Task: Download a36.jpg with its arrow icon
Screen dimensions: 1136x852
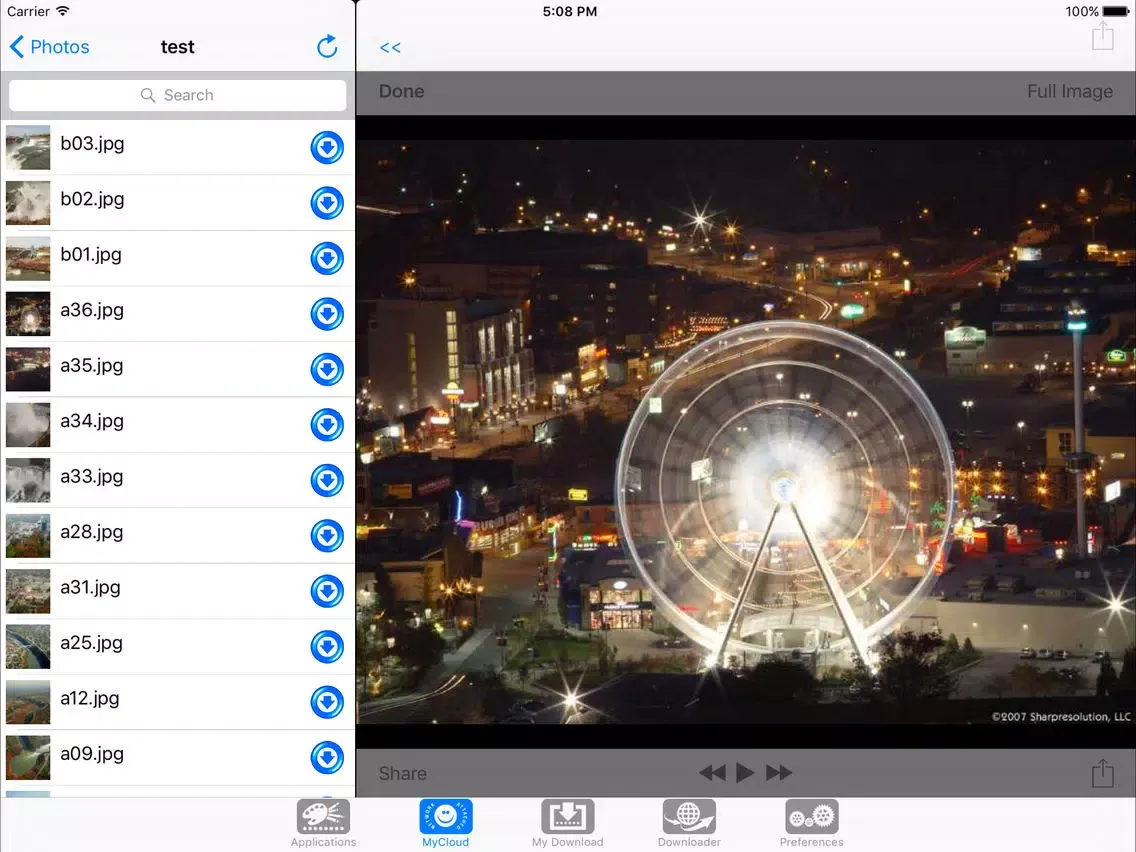Action: (x=327, y=314)
